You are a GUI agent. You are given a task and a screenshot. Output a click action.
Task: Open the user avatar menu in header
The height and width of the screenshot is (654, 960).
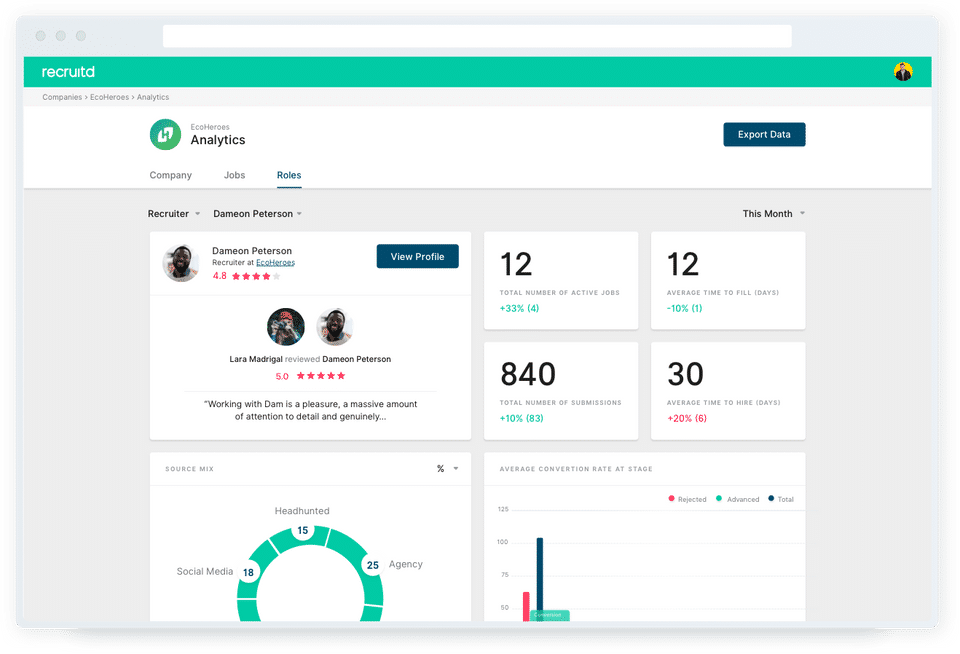tap(902, 72)
